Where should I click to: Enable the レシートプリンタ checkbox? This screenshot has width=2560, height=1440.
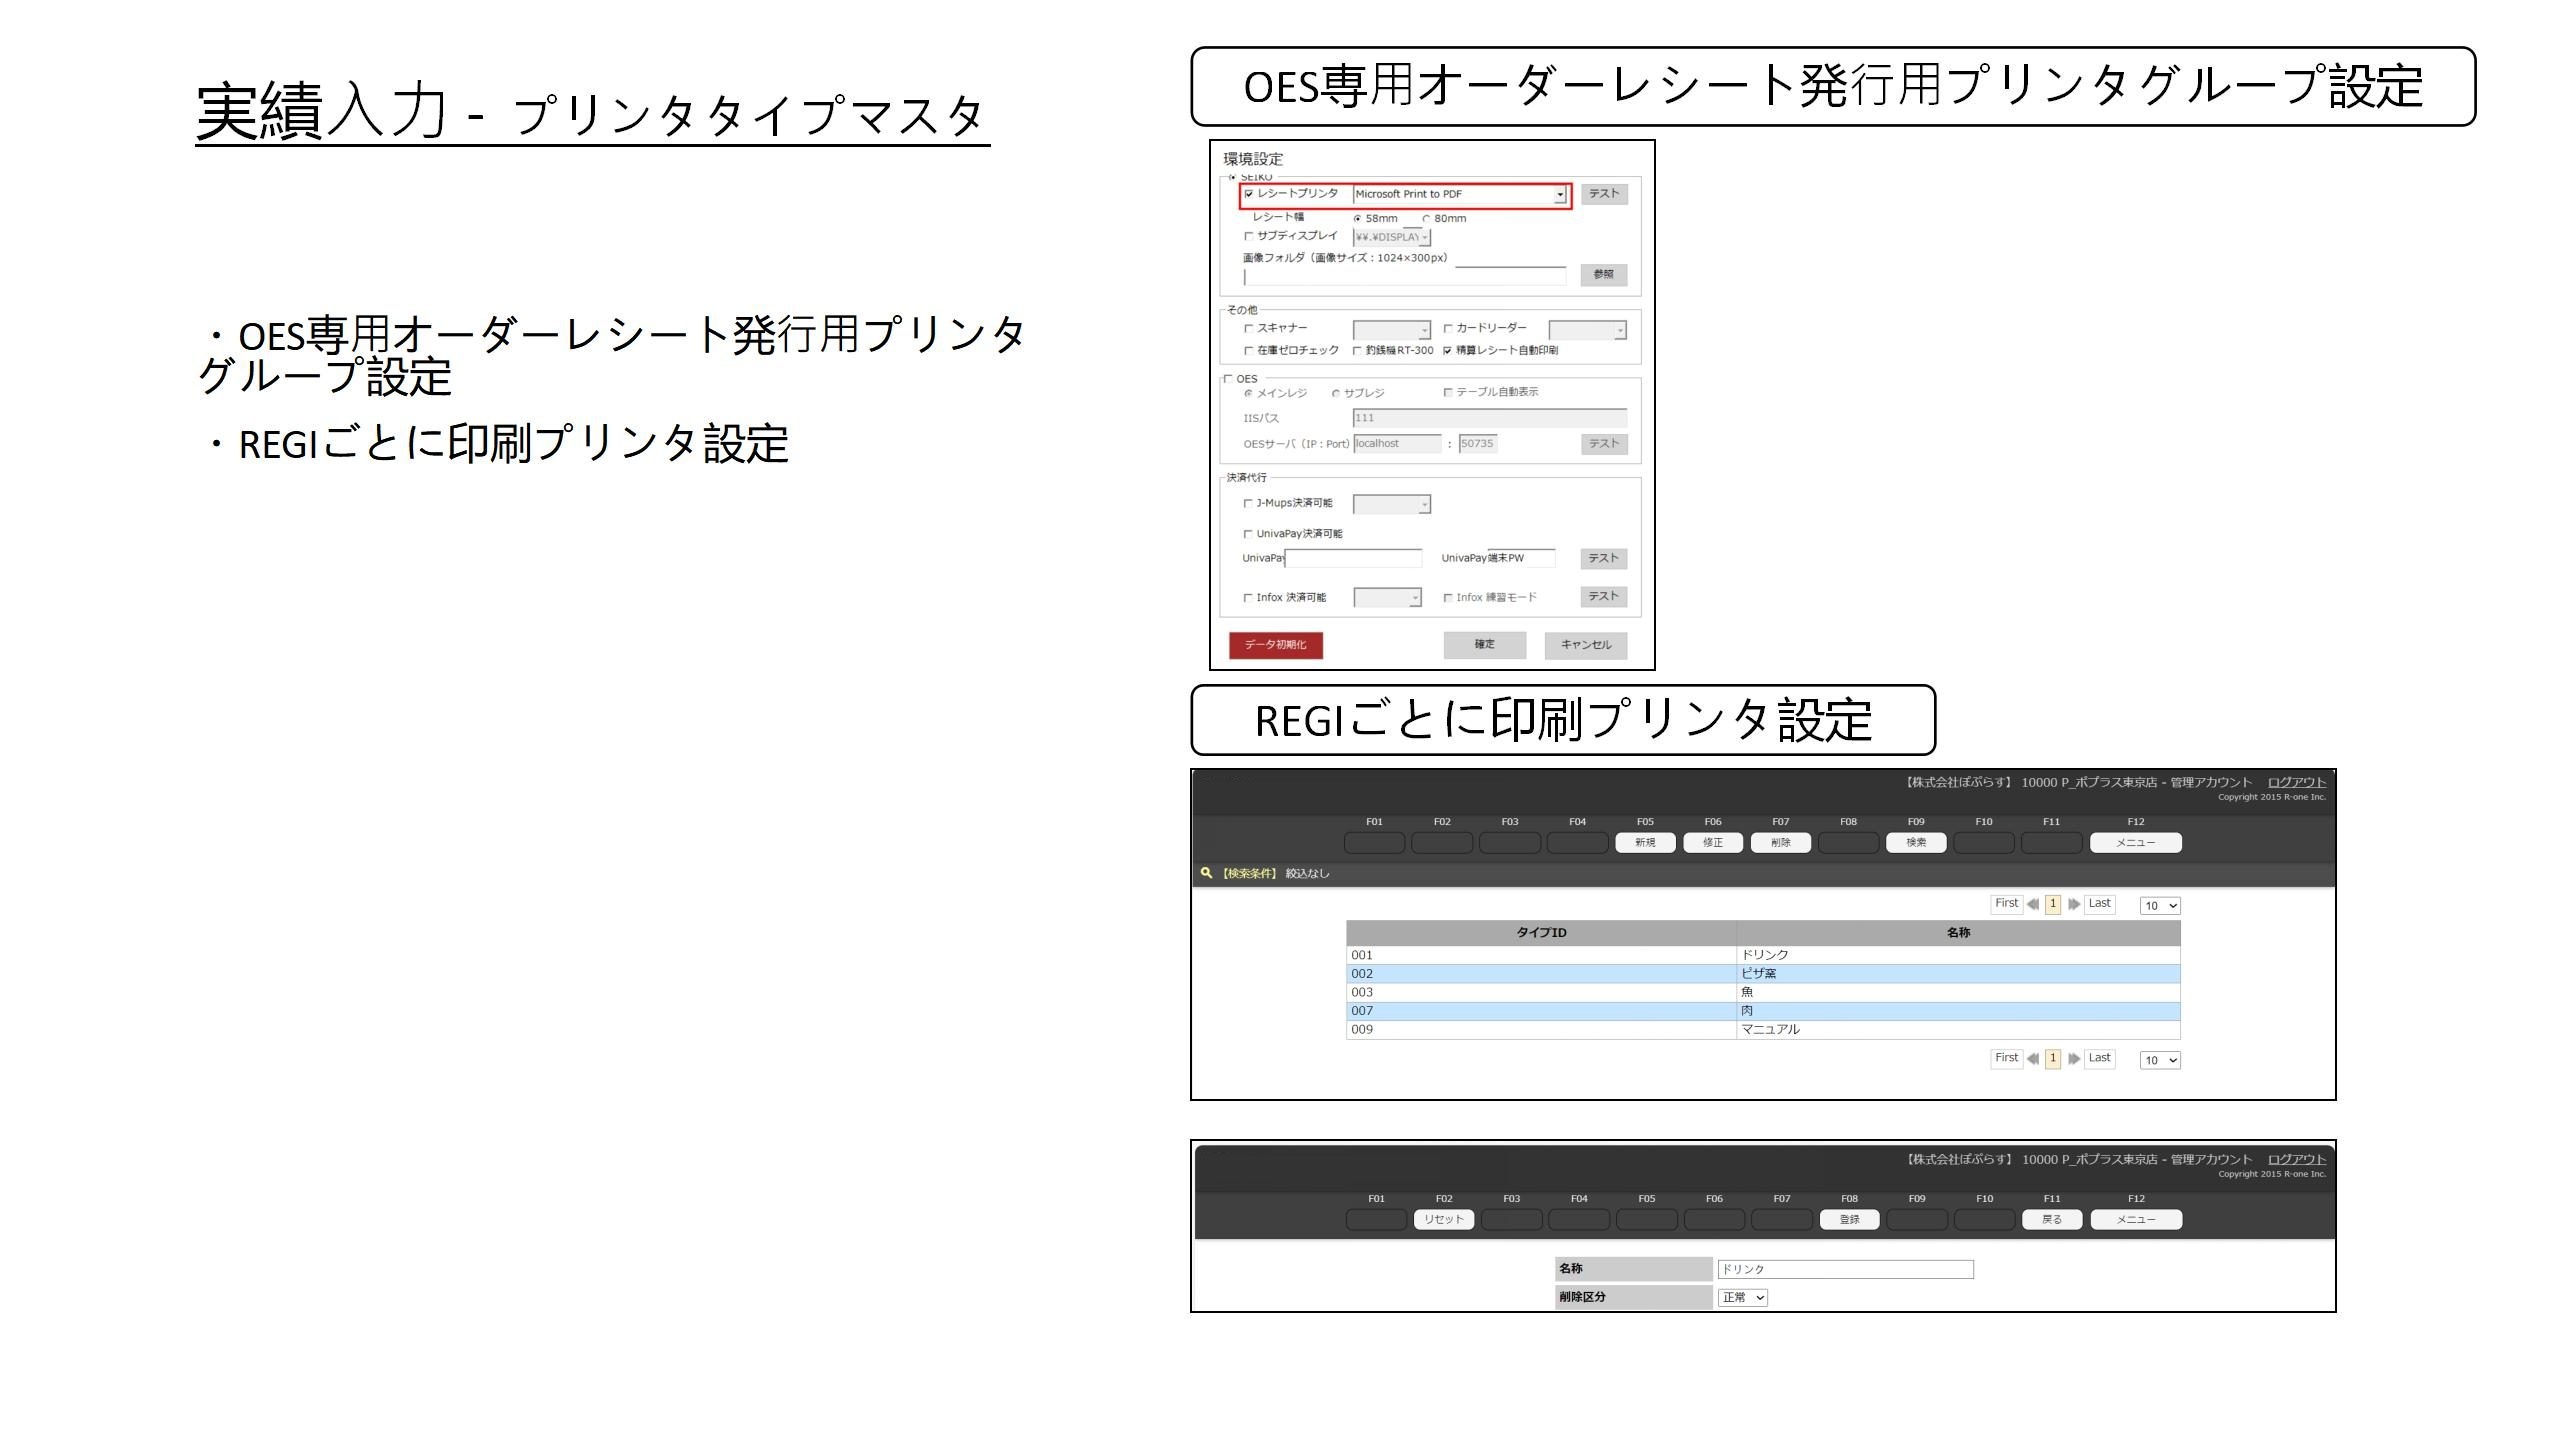(x=1249, y=194)
